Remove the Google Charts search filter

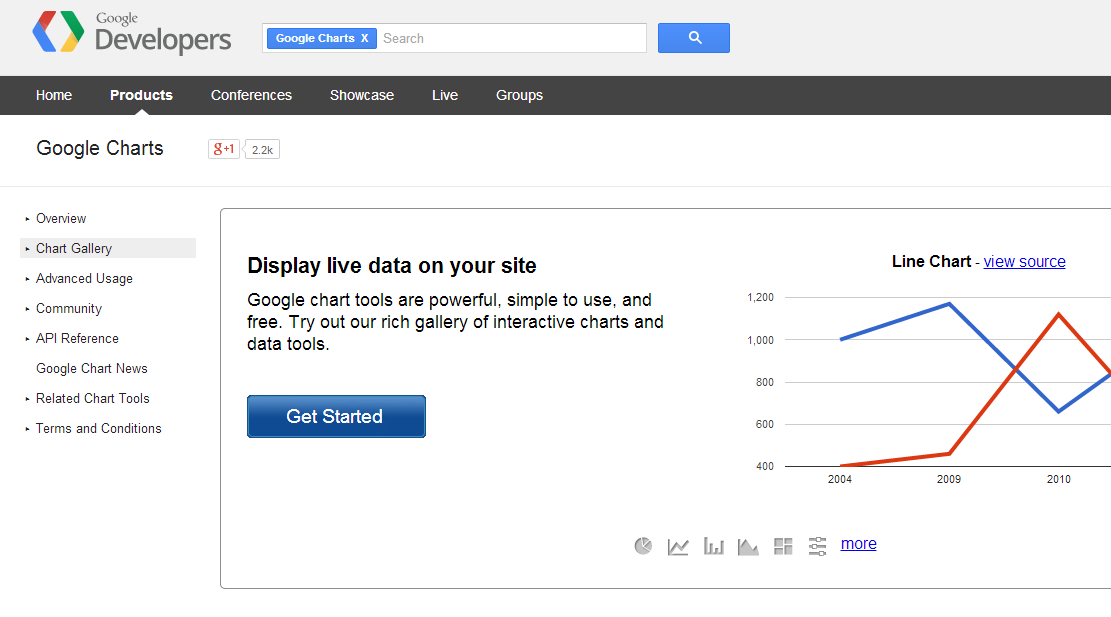pyautogui.click(x=365, y=38)
